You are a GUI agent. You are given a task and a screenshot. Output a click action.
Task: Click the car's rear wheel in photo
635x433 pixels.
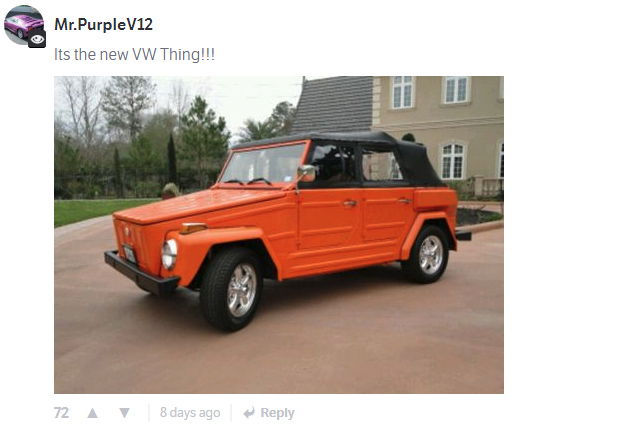[427, 254]
